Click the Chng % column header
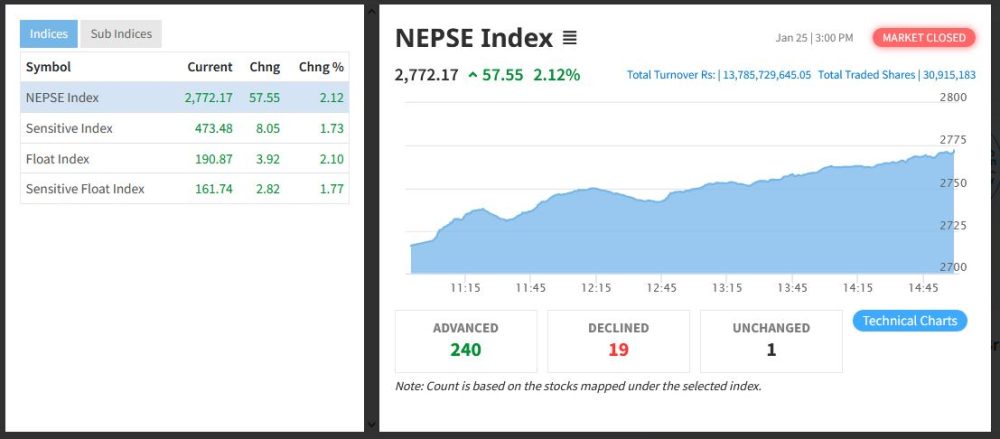Screen dimensions: 1000x439 [321, 67]
